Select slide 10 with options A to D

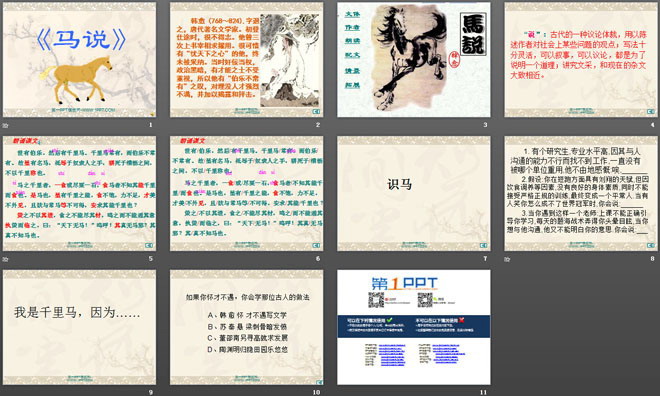tap(247, 327)
